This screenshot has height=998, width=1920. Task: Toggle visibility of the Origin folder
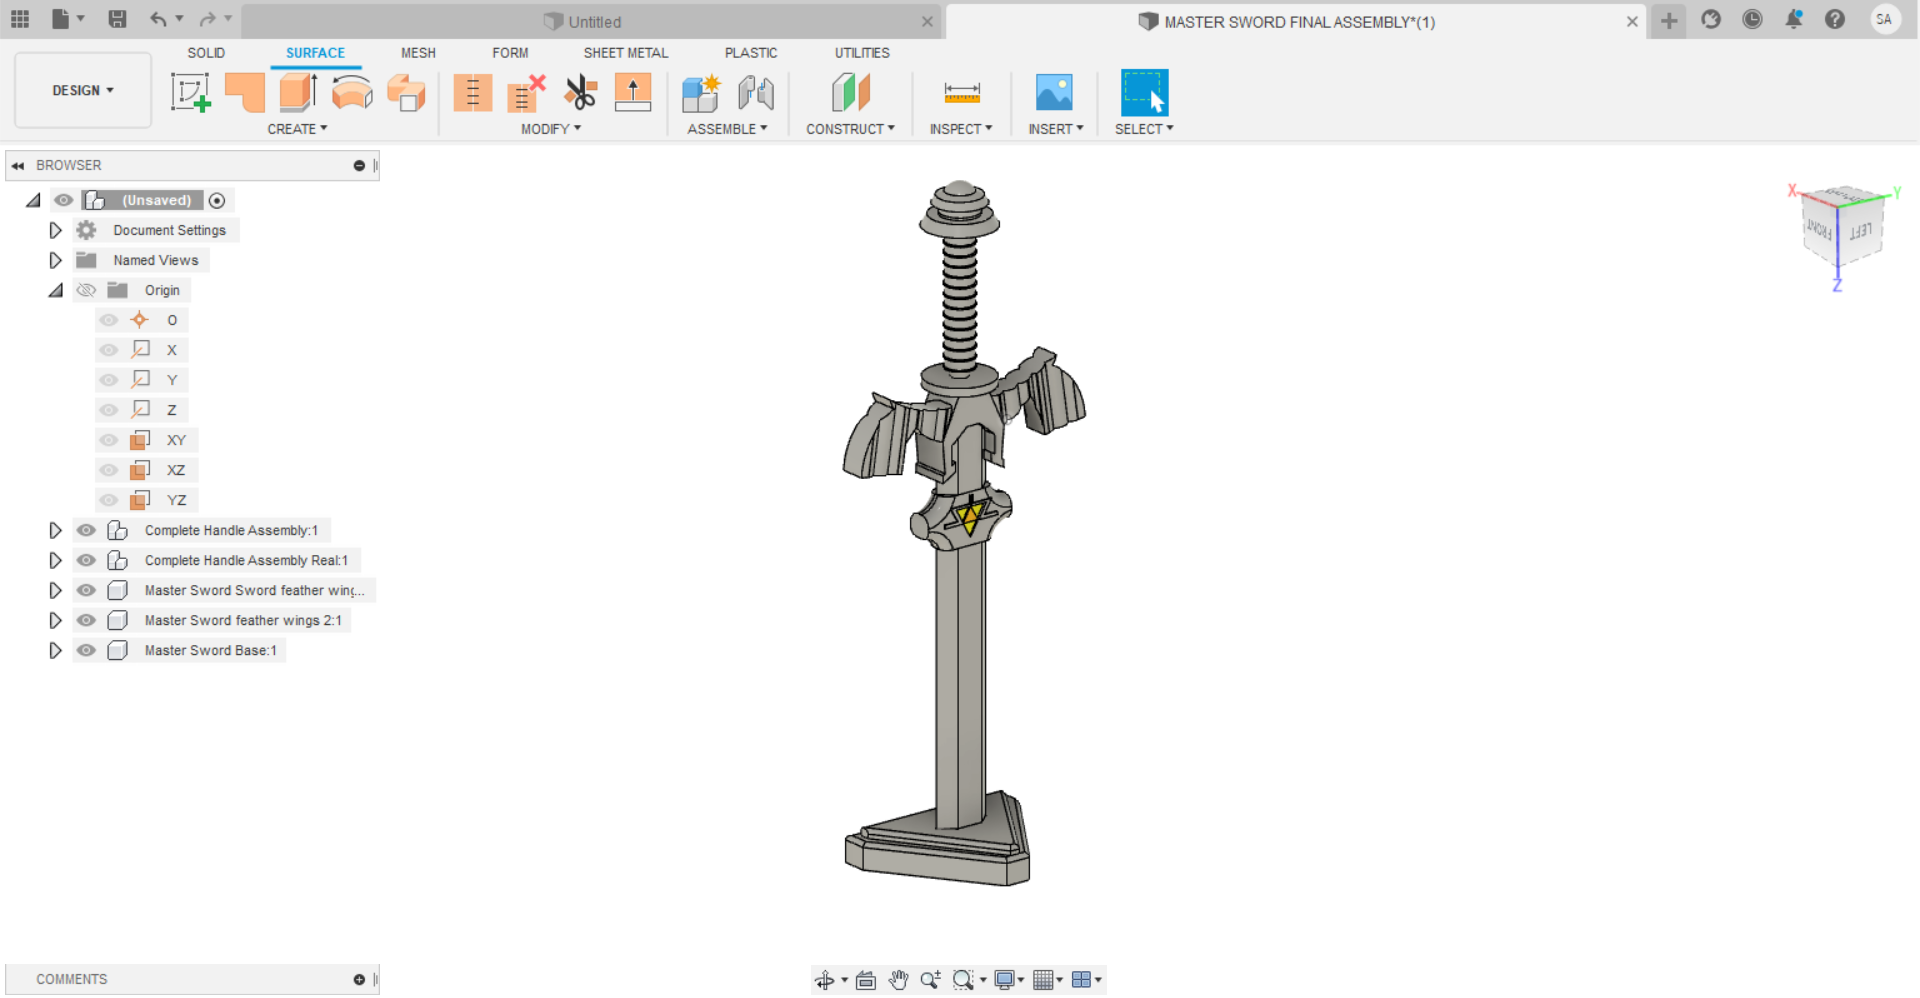point(87,290)
